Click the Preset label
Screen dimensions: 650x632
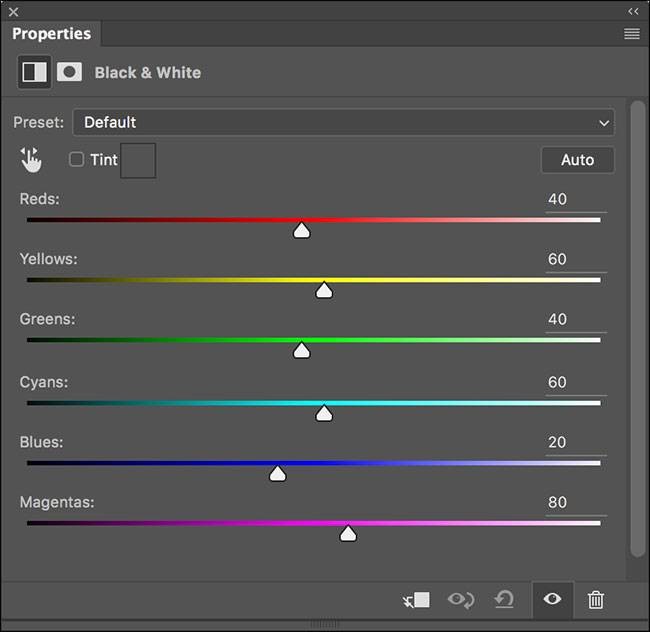click(x=39, y=123)
